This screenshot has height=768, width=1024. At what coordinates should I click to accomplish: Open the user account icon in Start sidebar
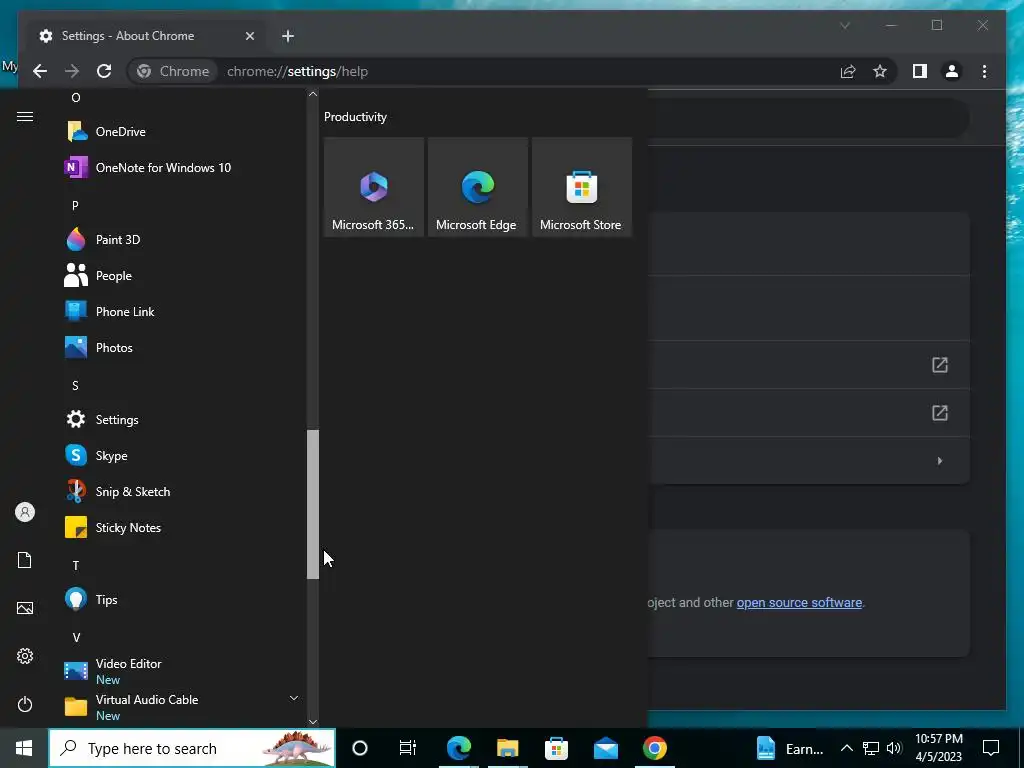[25, 512]
